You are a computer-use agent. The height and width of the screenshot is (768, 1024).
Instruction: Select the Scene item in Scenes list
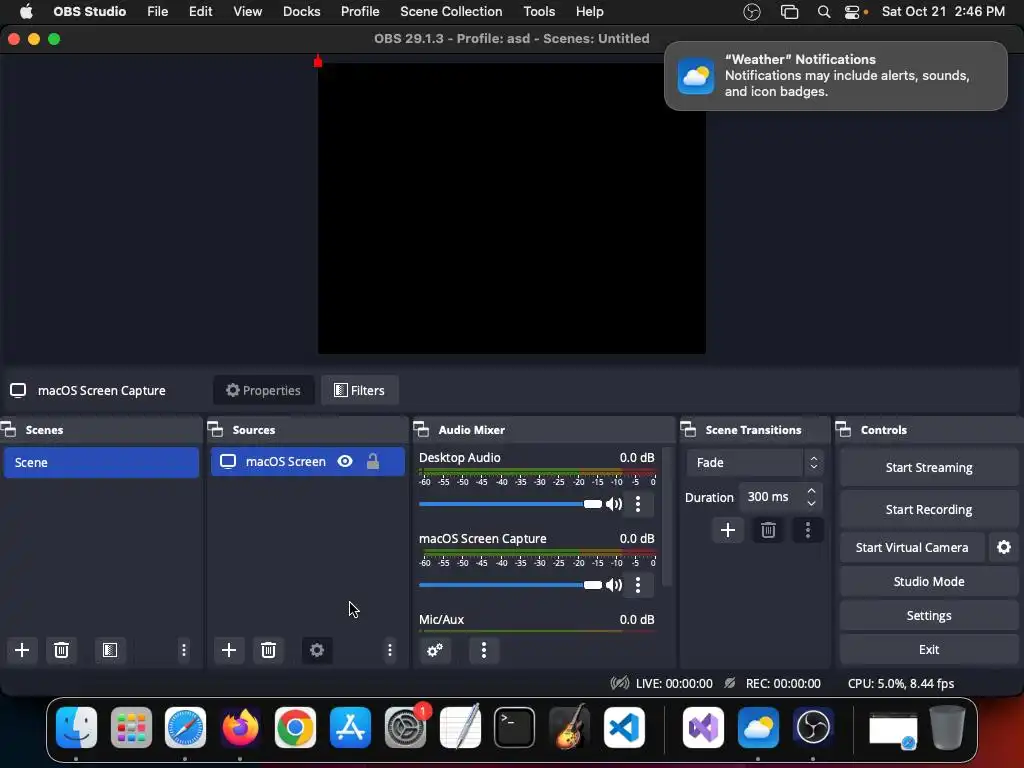101,462
